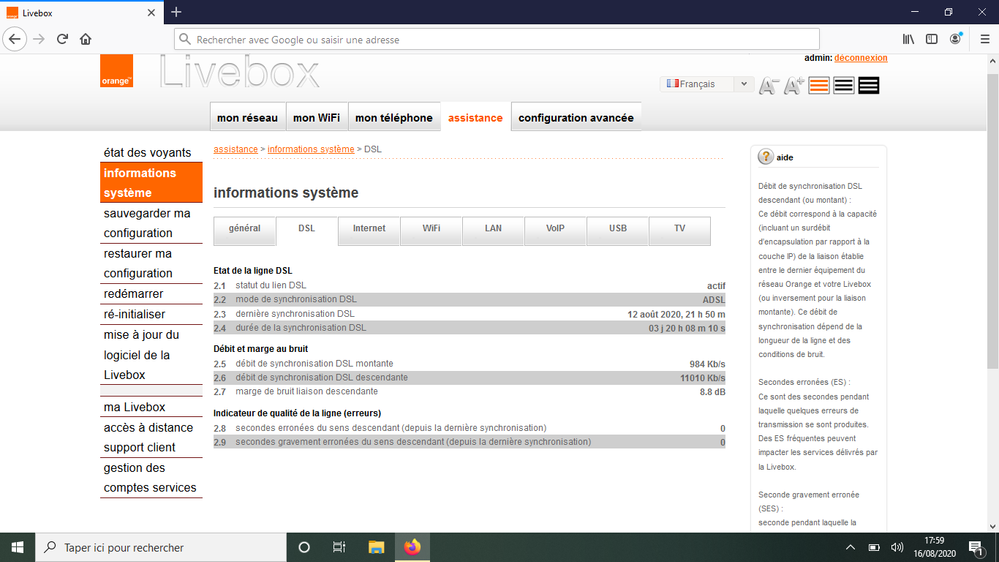
Task: Switch to the WiFi sub-tab
Action: coord(431,229)
